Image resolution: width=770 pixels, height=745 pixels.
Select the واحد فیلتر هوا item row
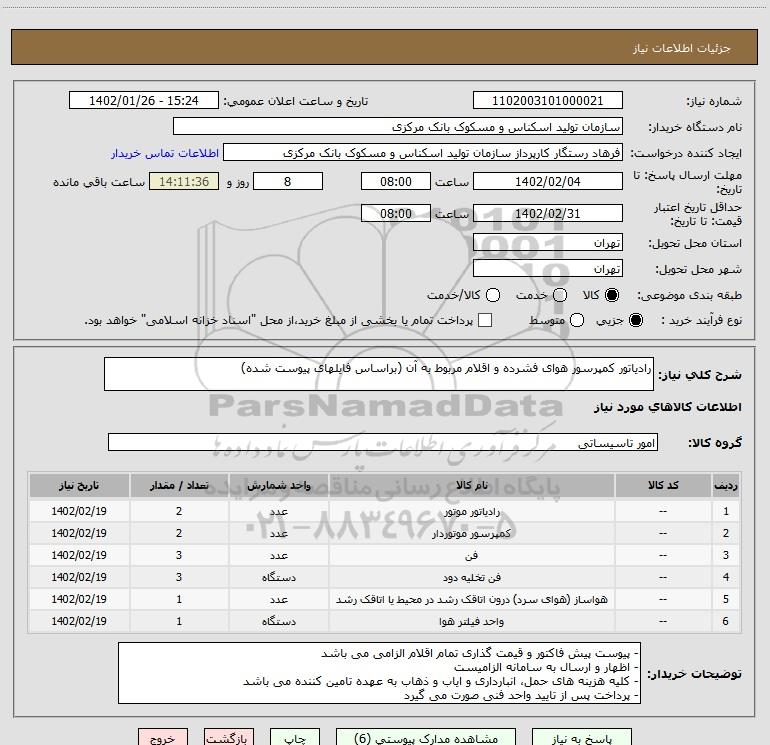click(385, 621)
